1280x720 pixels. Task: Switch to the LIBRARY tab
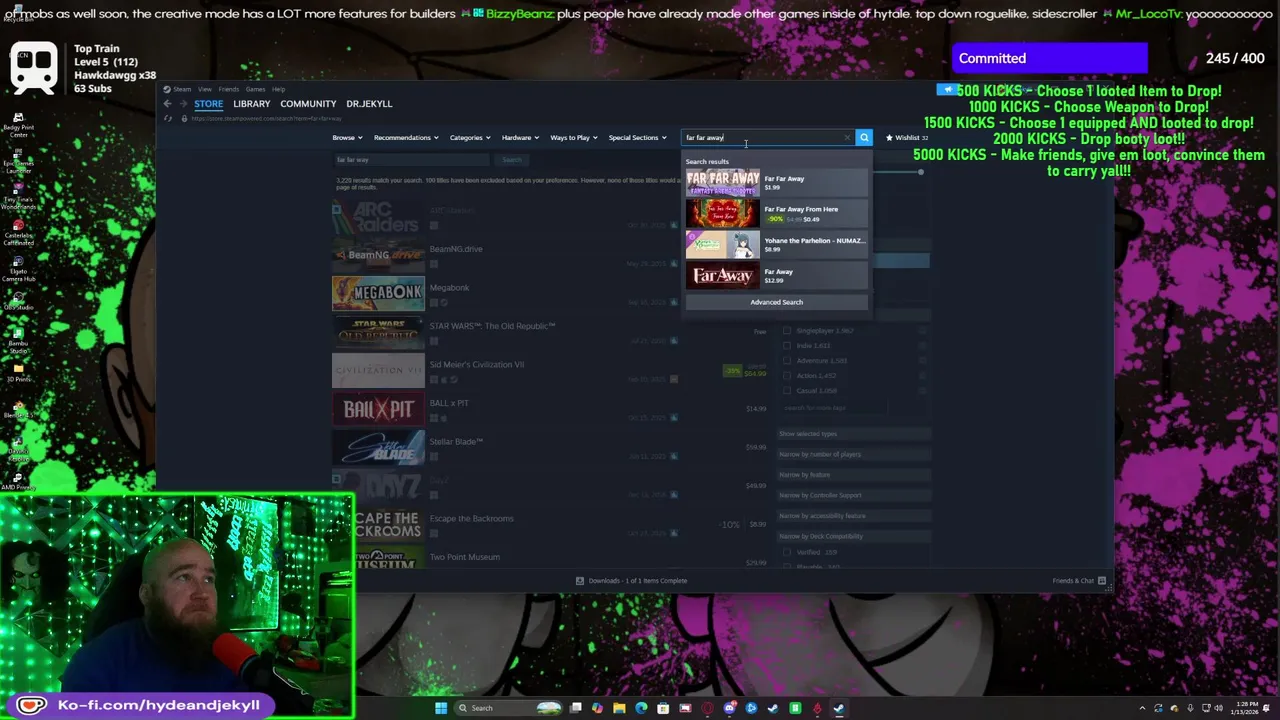tap(252, 104)
